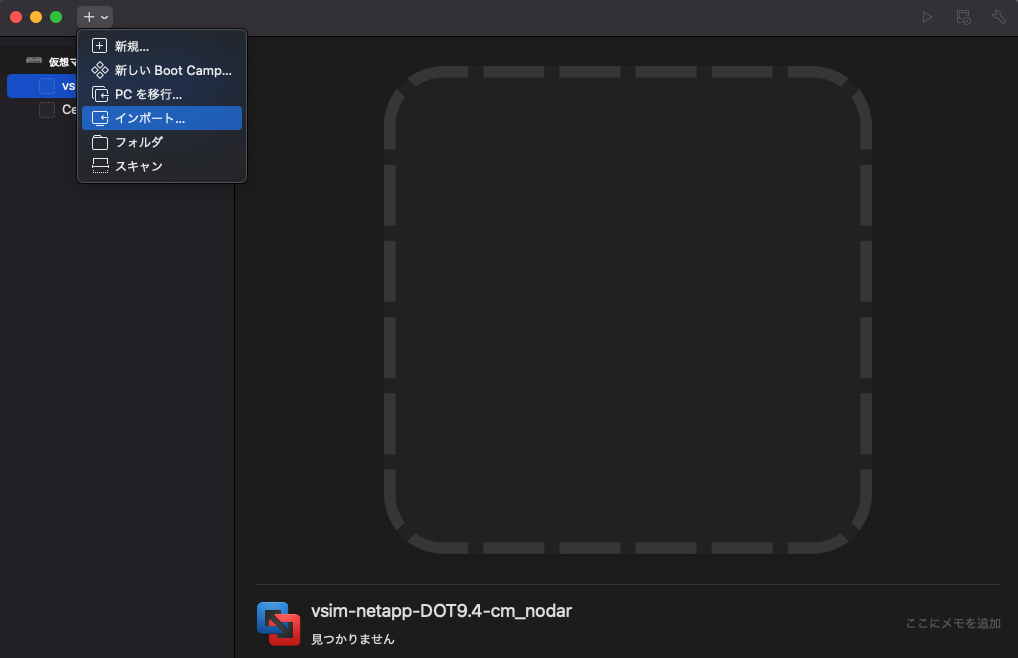Viewport: 1018px width, 658px height.
Task: Choose PC を移行... menu item
Action: pyautogui.click(x=162, y=94)
